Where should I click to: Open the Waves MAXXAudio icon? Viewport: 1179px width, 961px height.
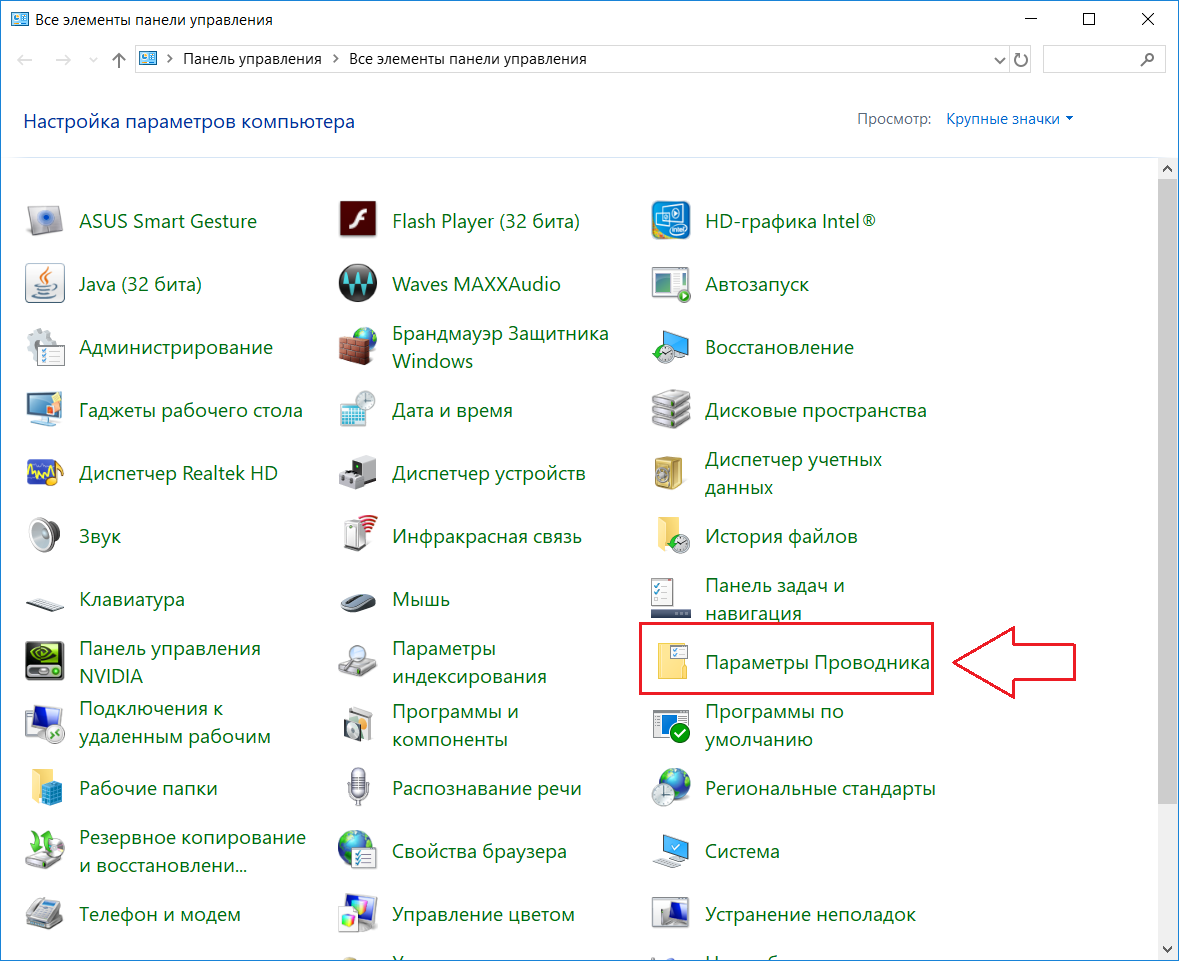358,284
